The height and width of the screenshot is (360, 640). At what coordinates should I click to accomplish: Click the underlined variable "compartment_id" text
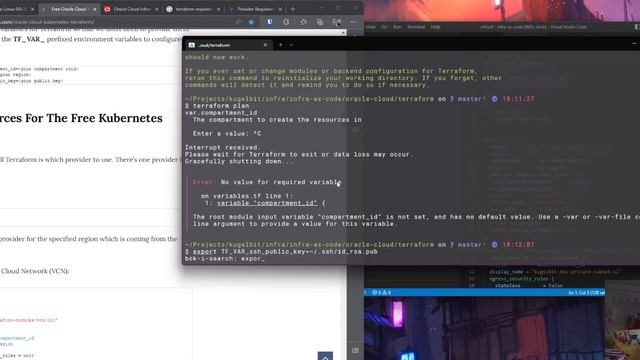(267, 203)
